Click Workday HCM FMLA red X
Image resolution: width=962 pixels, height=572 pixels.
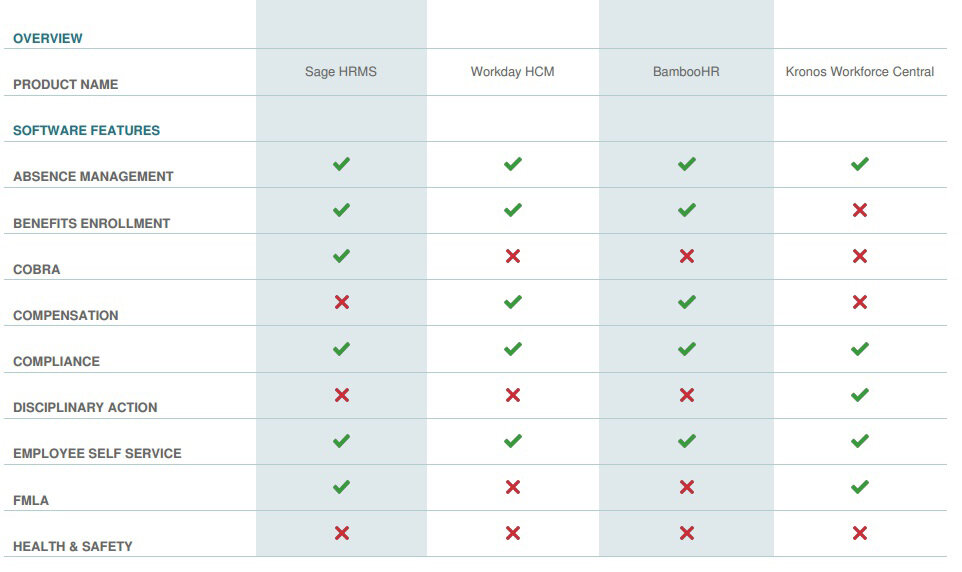tap(513, 487)
